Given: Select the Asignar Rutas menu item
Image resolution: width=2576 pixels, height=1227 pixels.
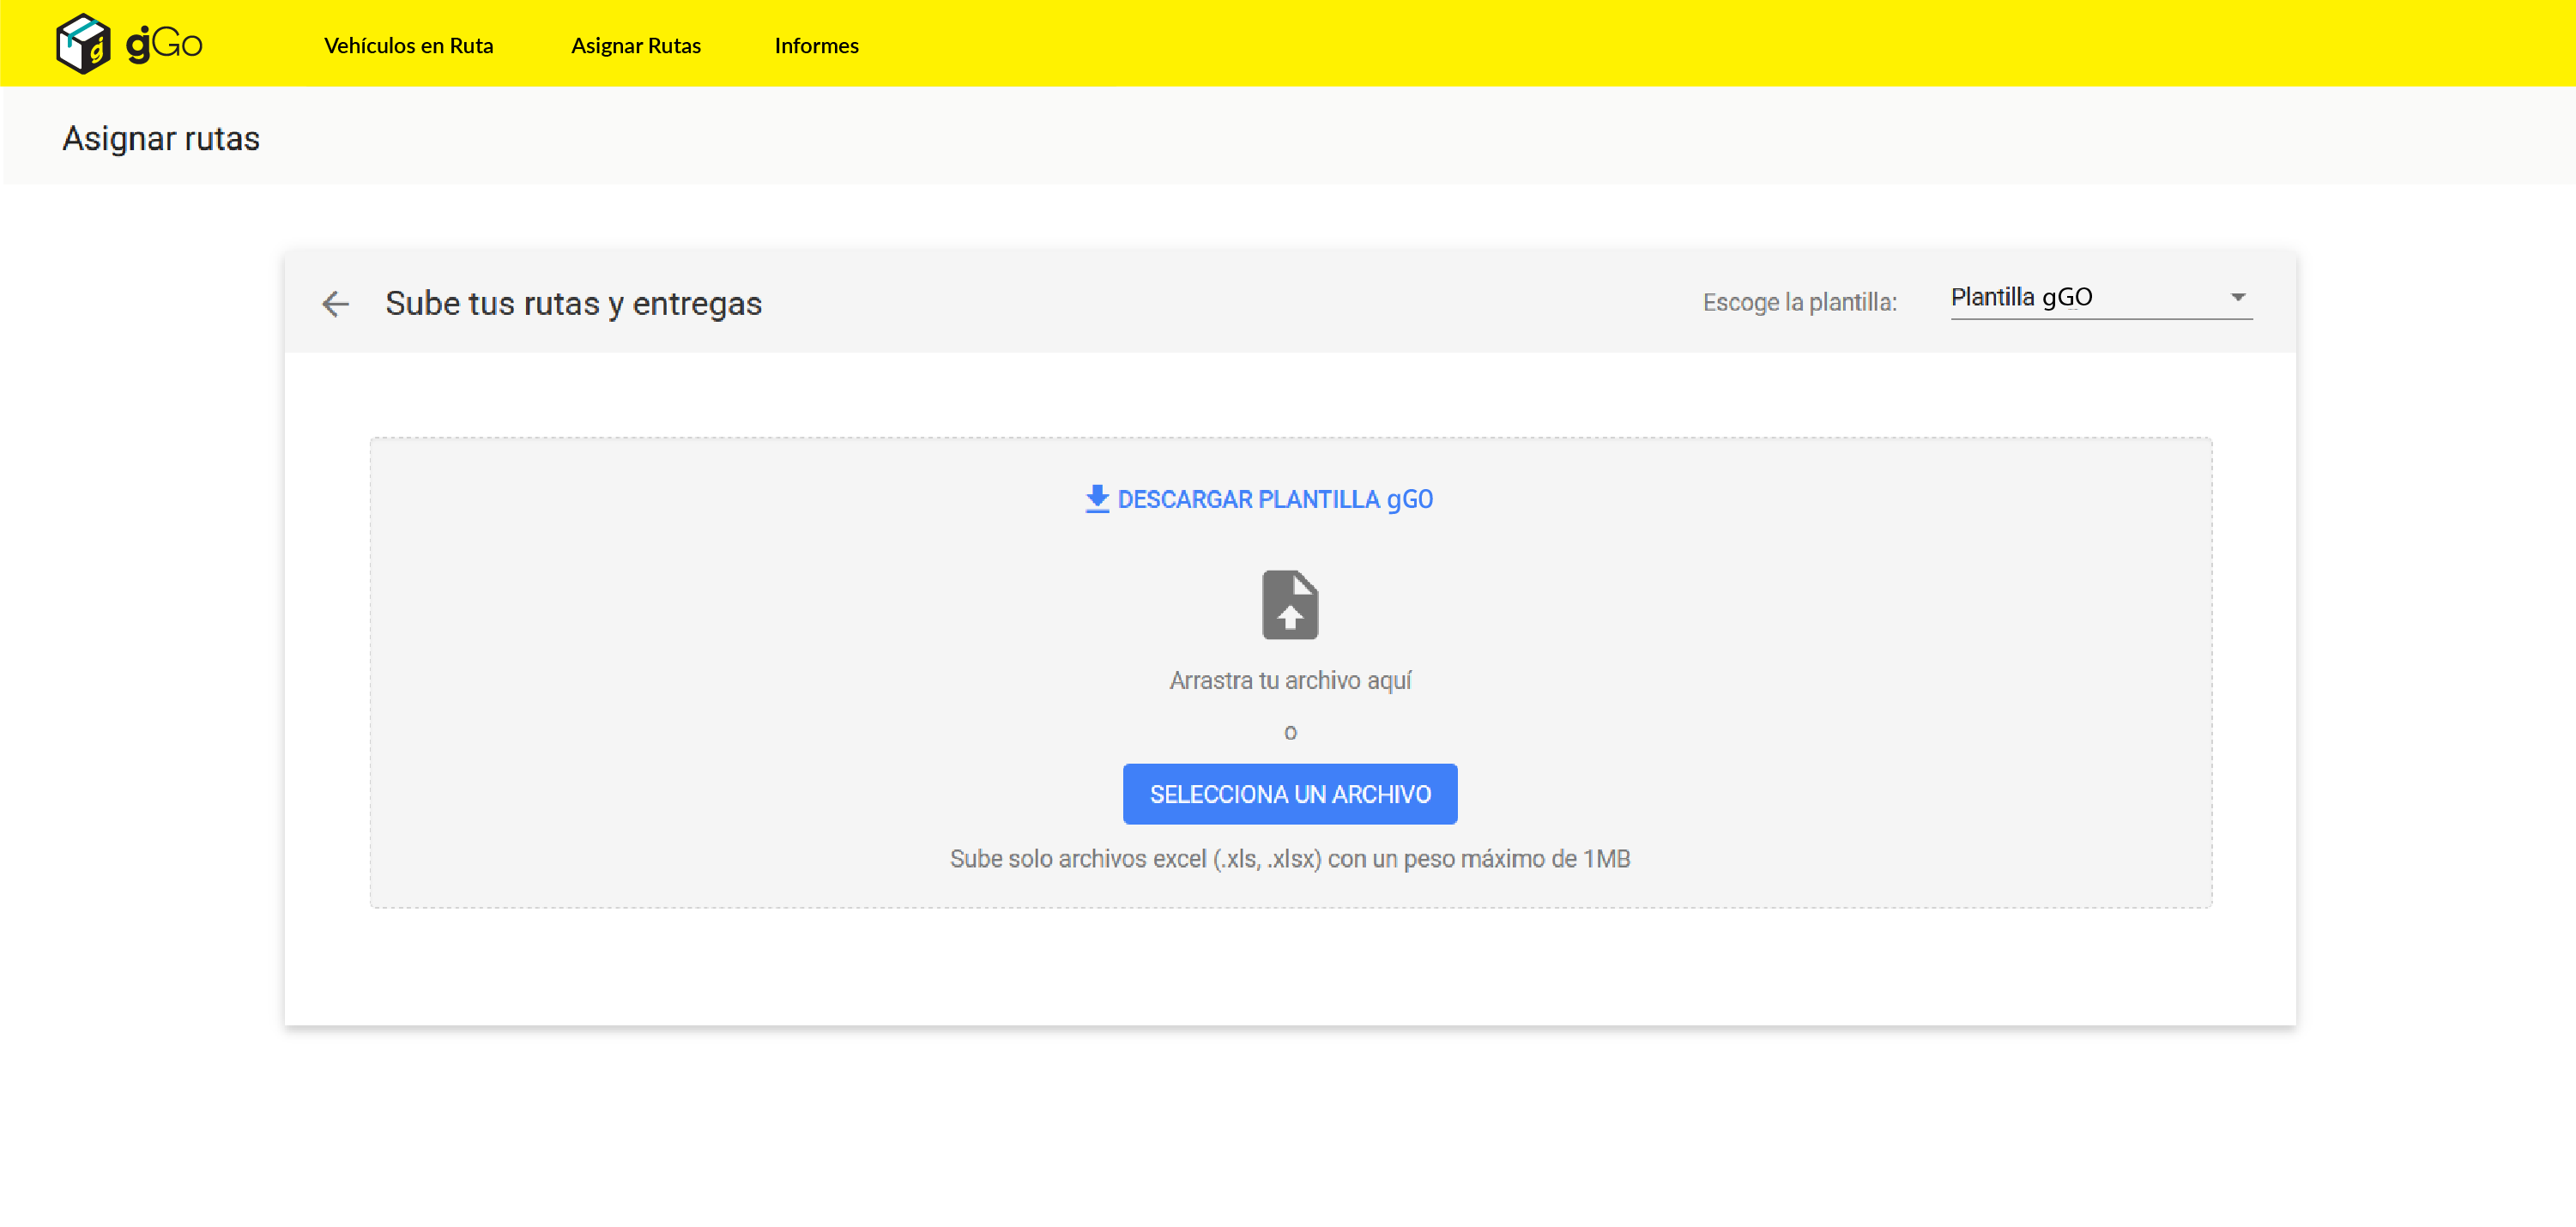Looking at the screenshot, I should [x=636, y=46].
